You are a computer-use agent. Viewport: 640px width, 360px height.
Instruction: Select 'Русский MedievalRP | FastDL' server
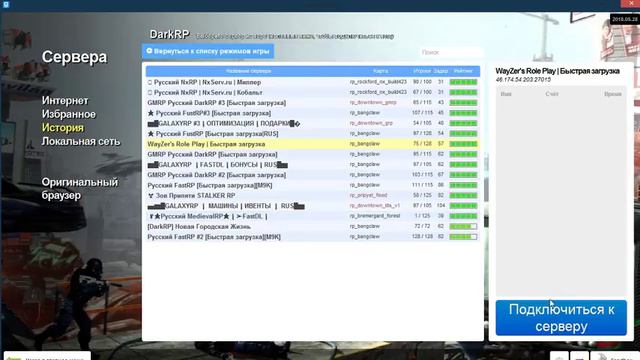pos(313,216)
